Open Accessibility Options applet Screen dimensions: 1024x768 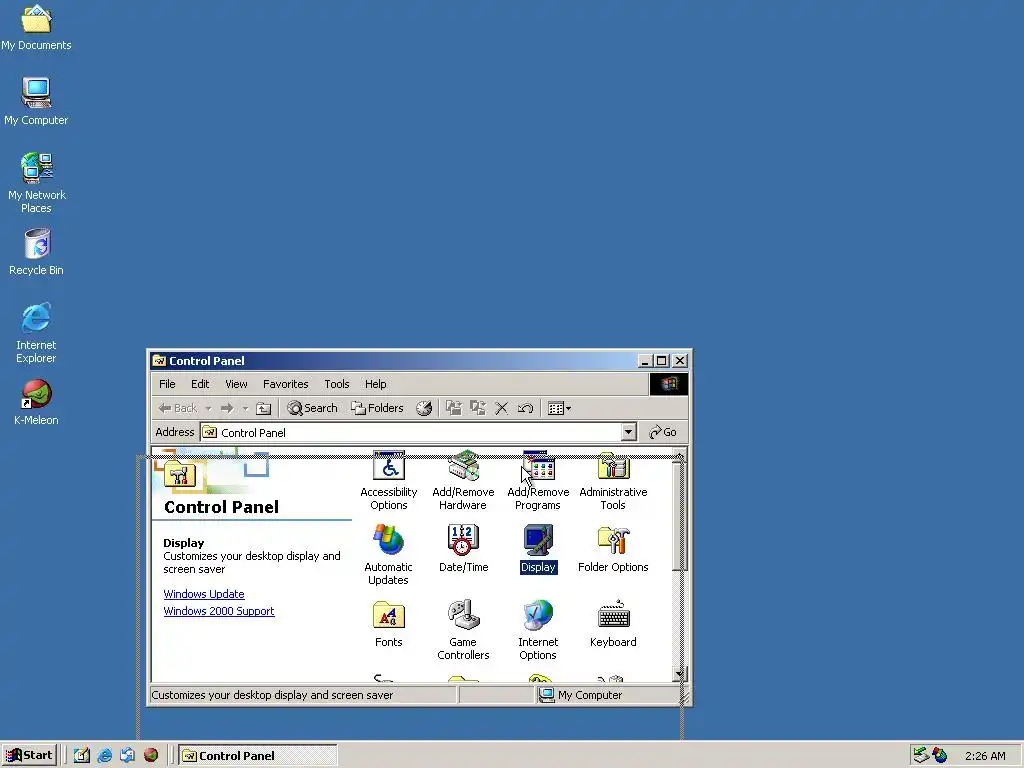(389, 480)
